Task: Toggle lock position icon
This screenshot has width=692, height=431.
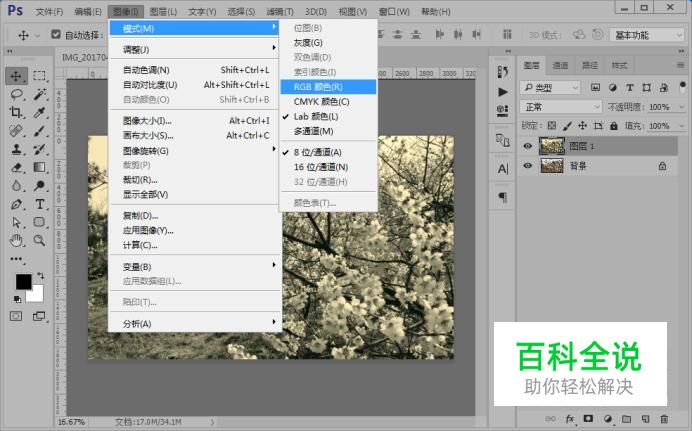Action: pos(583,126)
